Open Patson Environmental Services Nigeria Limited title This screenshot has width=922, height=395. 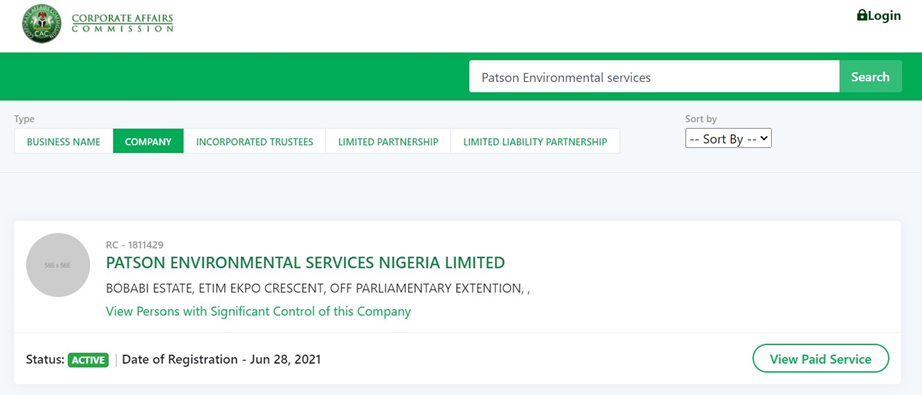click(x=305, y=263)
